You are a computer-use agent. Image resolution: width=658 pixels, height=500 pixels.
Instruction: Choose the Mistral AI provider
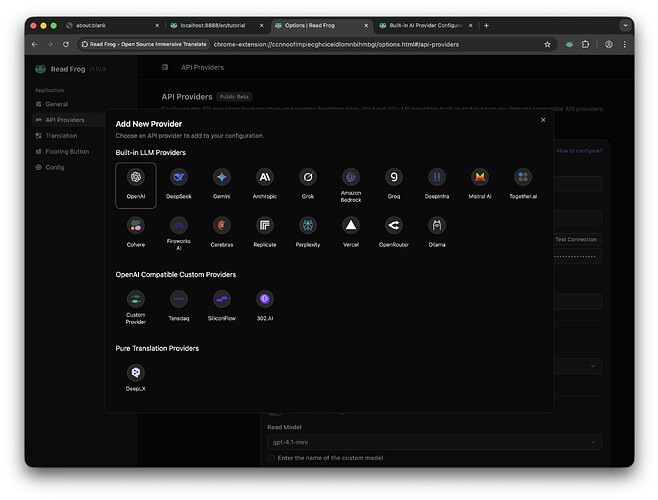point(480,185)
